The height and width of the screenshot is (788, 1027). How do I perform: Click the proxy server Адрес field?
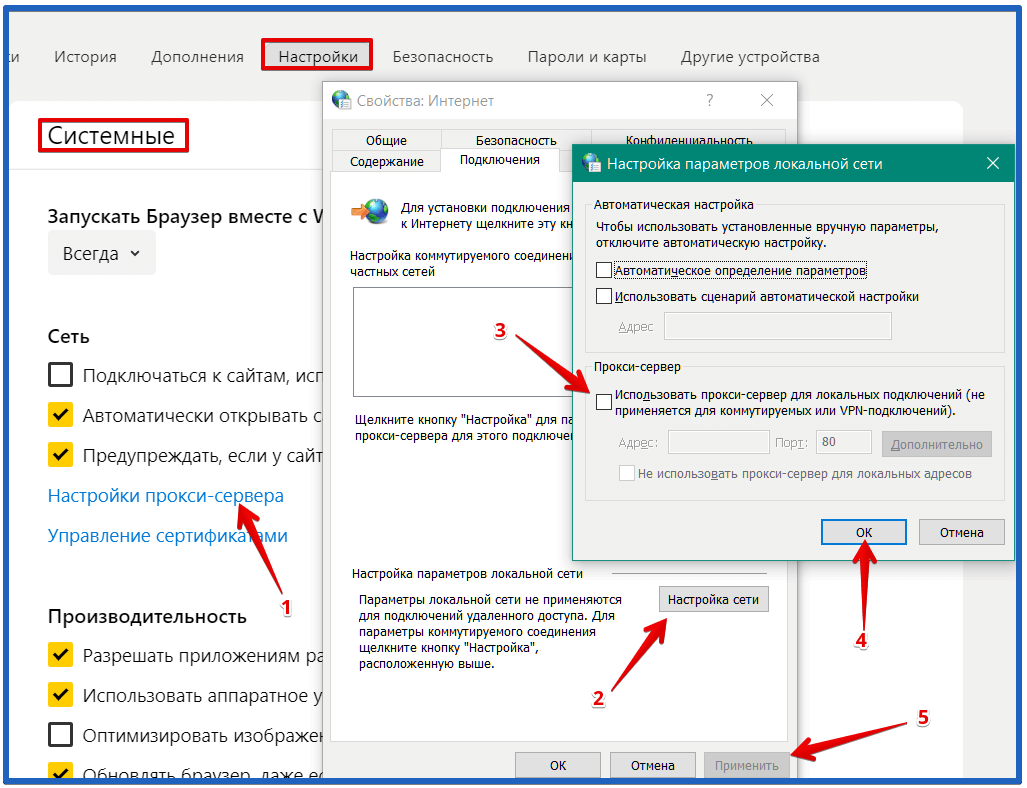[x=719, y=442]
